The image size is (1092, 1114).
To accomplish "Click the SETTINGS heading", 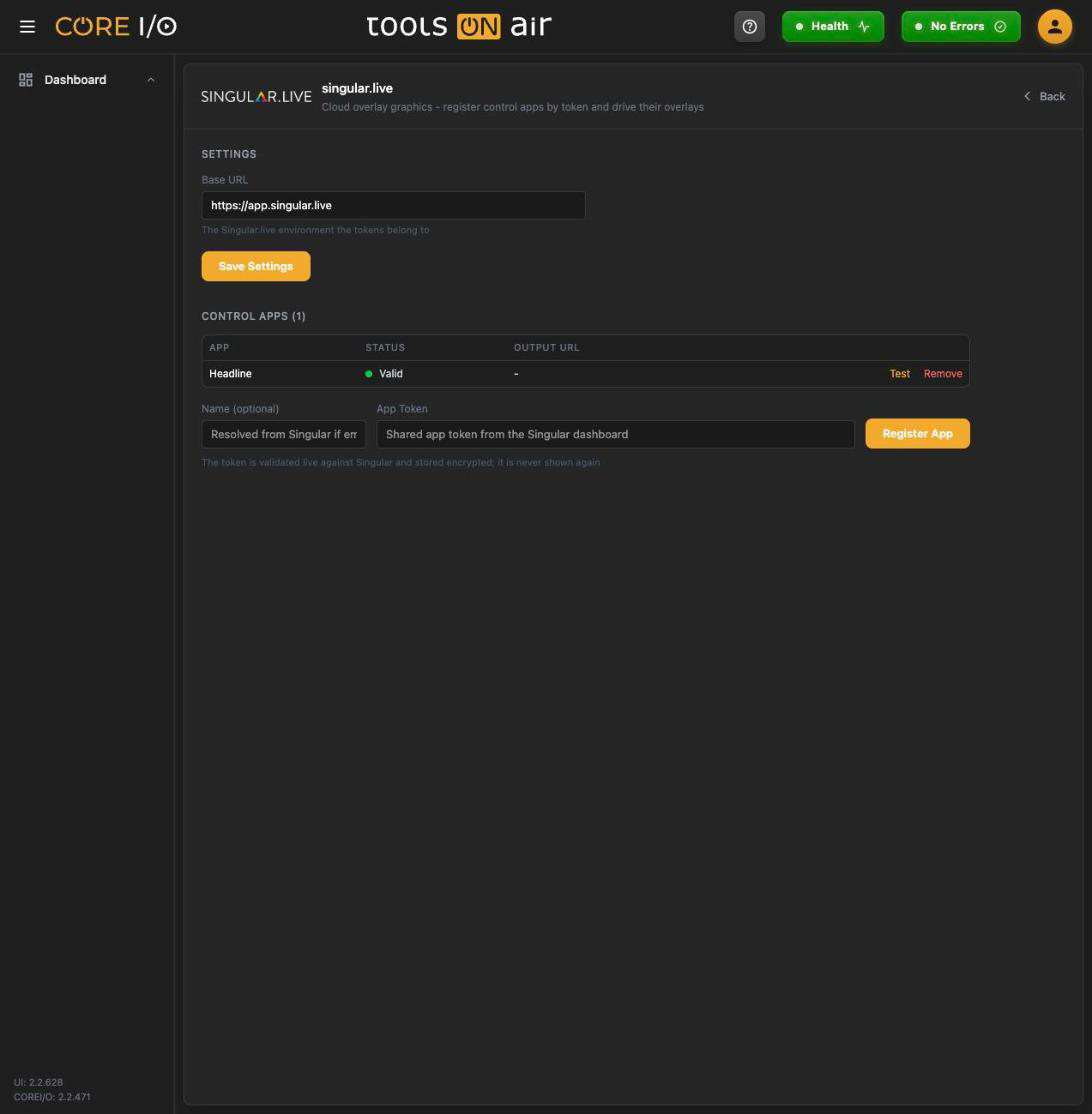I will coord(229,154).
